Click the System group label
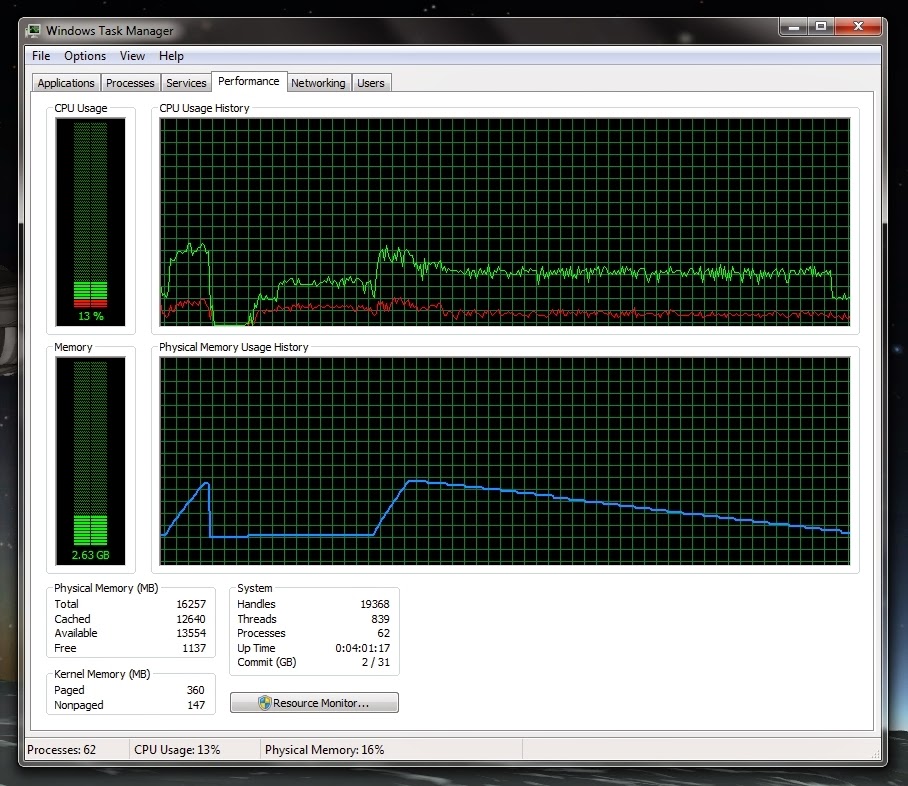The width and height of the screenshot is (908, 786). coord(254,588)
